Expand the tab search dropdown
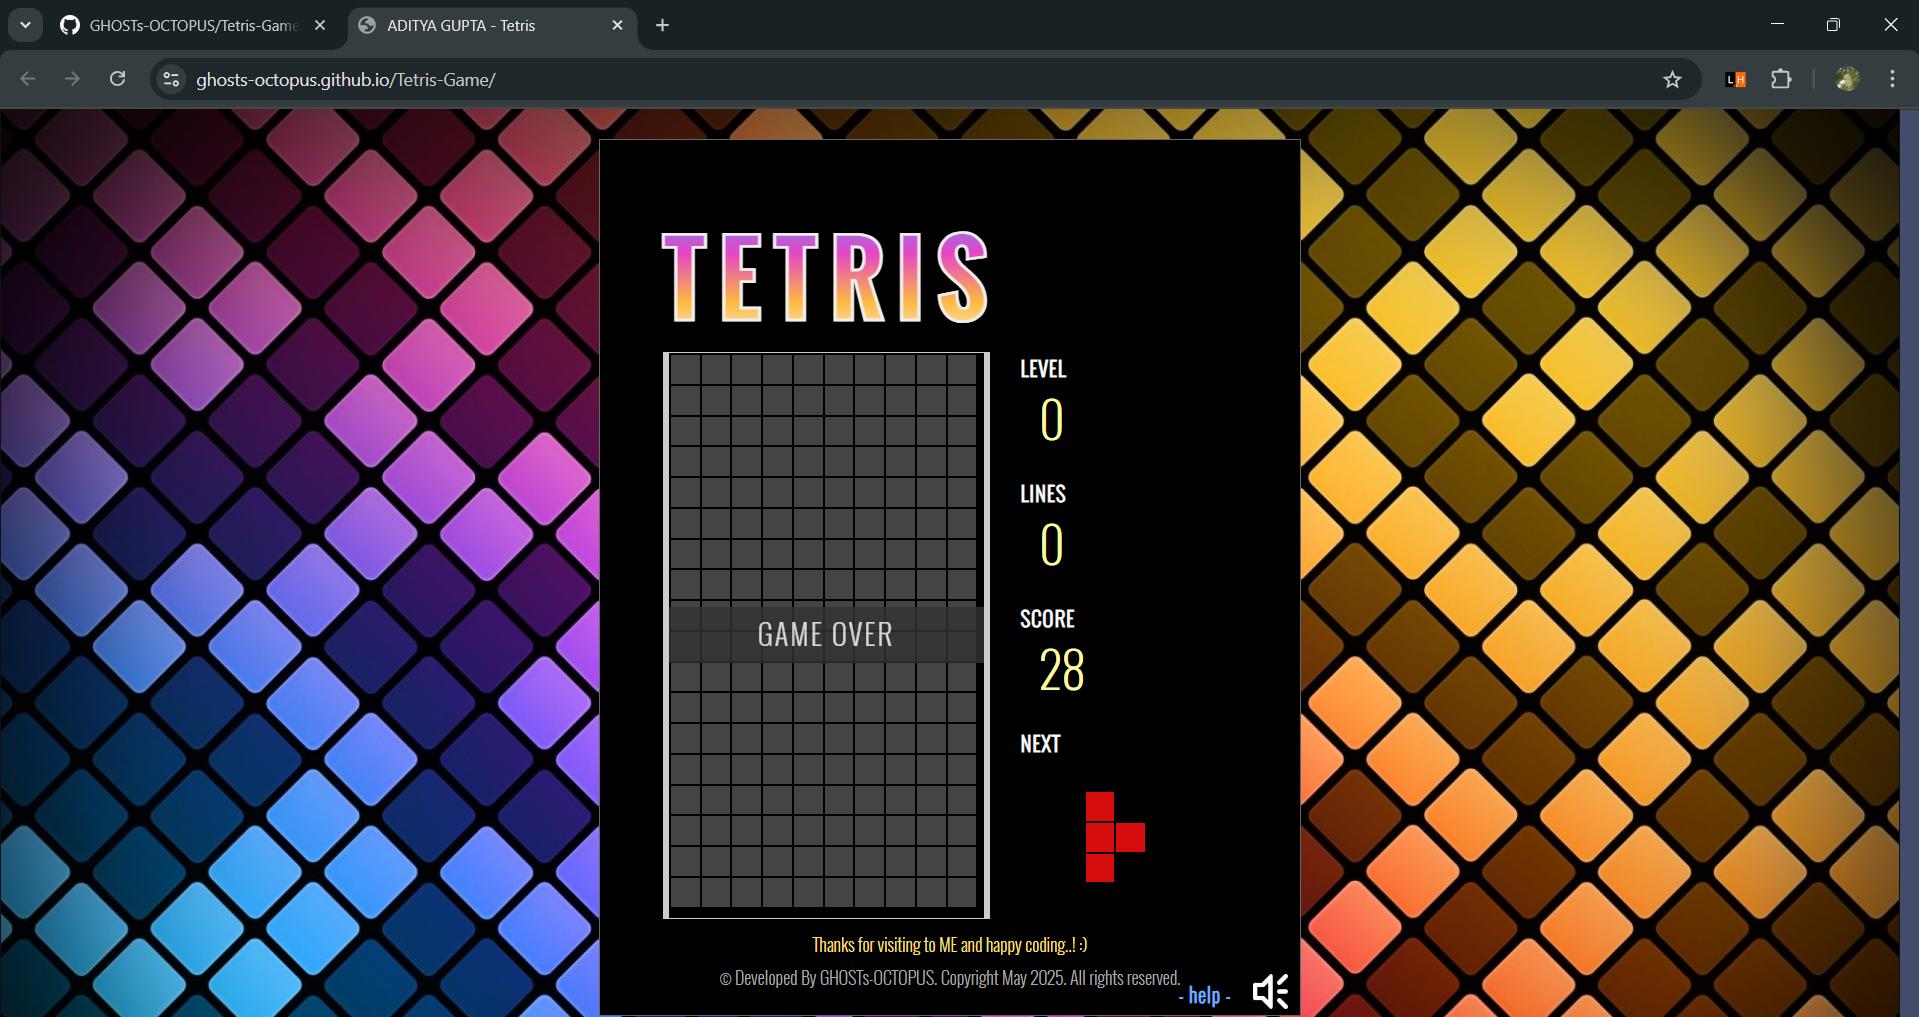 click(25, 25)
